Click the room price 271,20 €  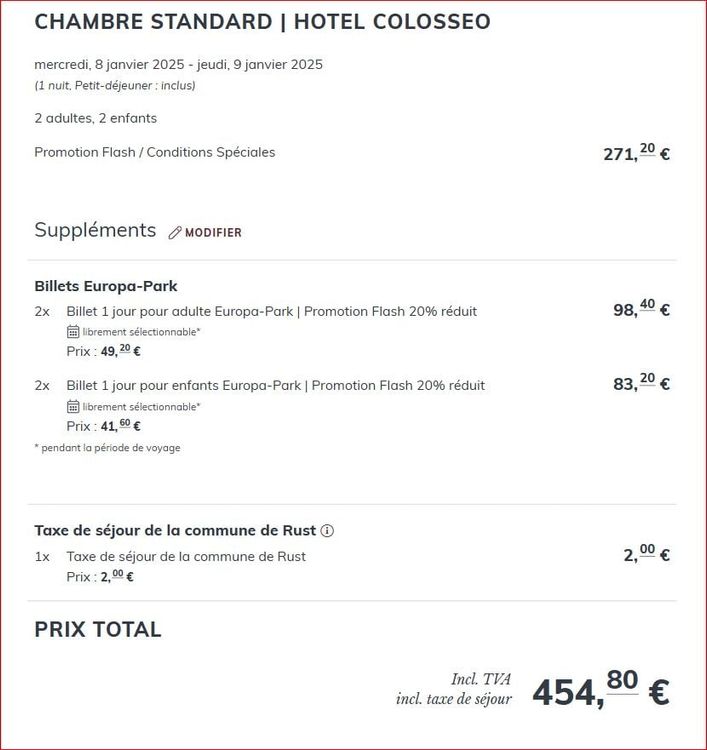click(x=636, y=153)
